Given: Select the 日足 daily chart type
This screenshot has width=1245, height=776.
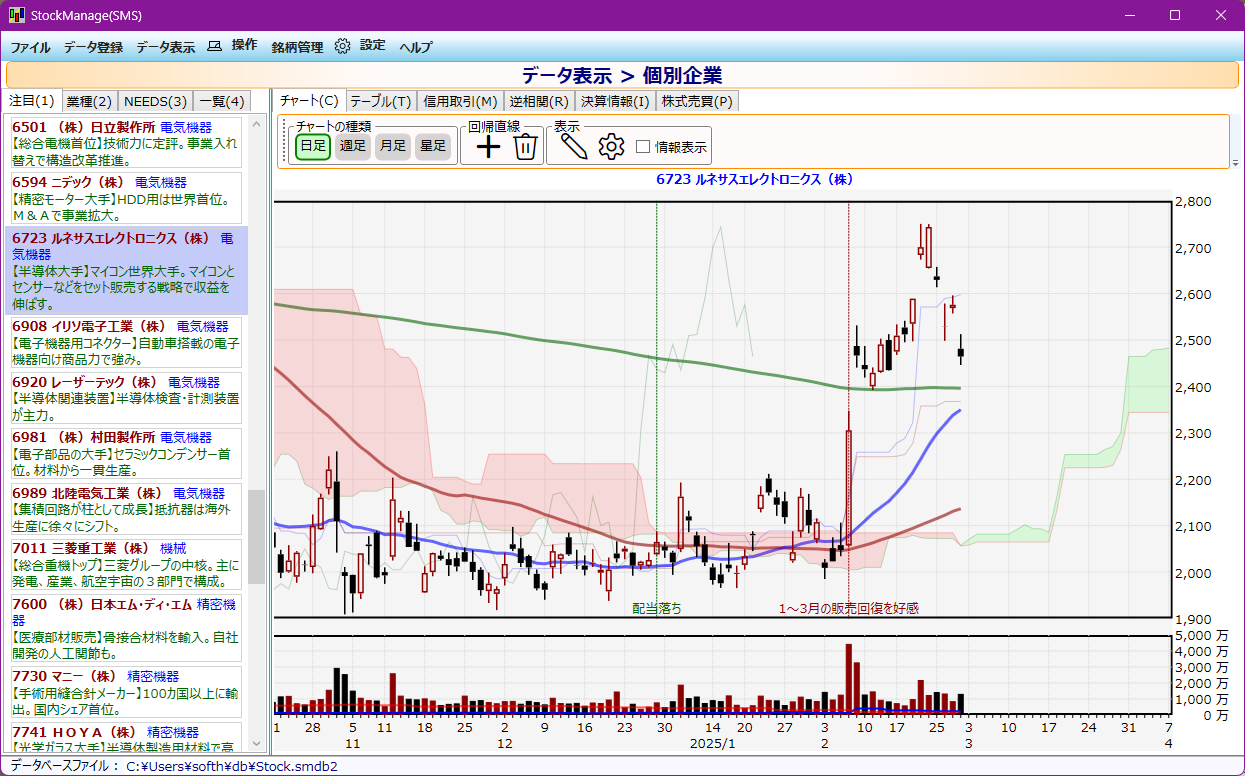Looking at the screenshot, I should coord(313,146).
